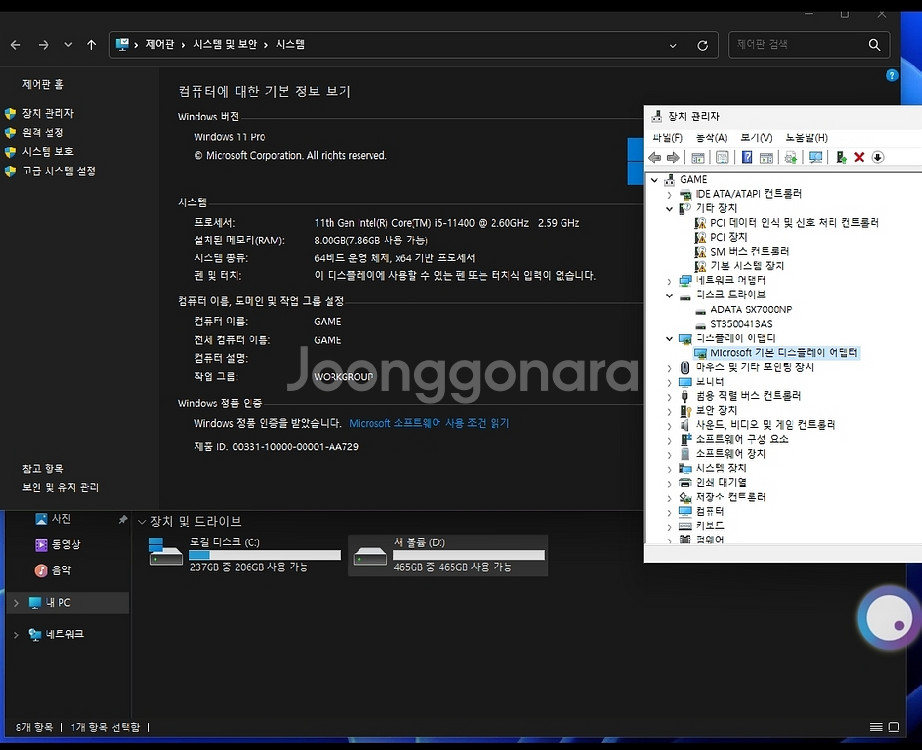Open the recent locations dropdown arrow

click(68, 45)
